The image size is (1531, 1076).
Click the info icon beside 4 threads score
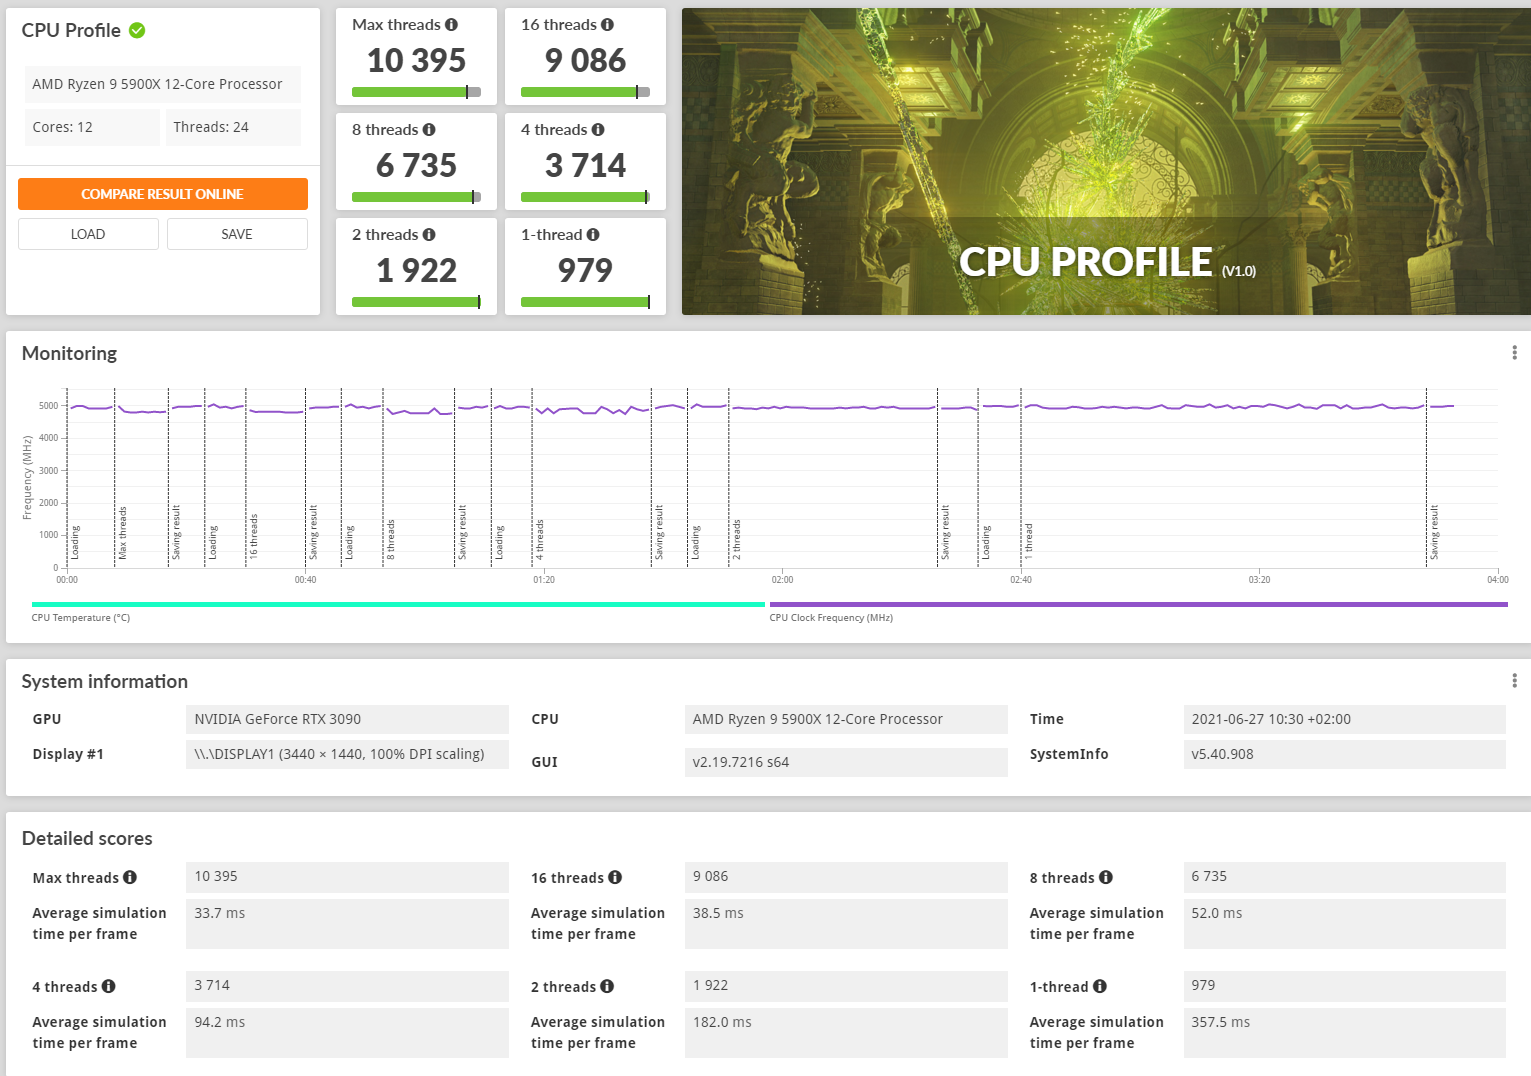(x=598, y=129)
